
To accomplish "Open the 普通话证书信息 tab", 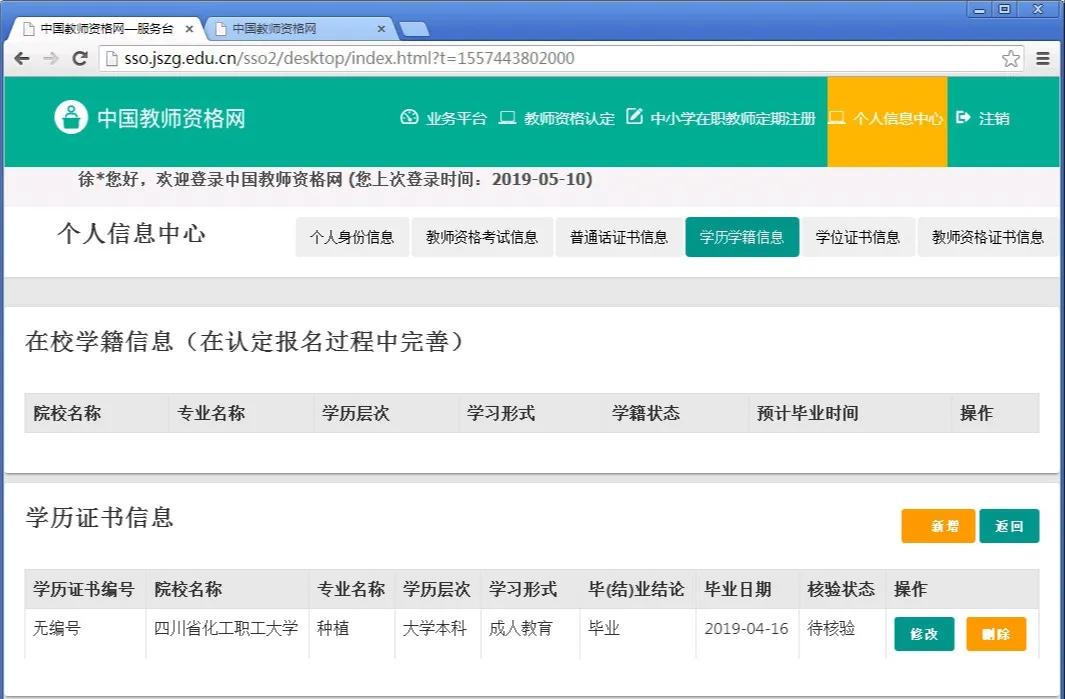I will (619, 237).
